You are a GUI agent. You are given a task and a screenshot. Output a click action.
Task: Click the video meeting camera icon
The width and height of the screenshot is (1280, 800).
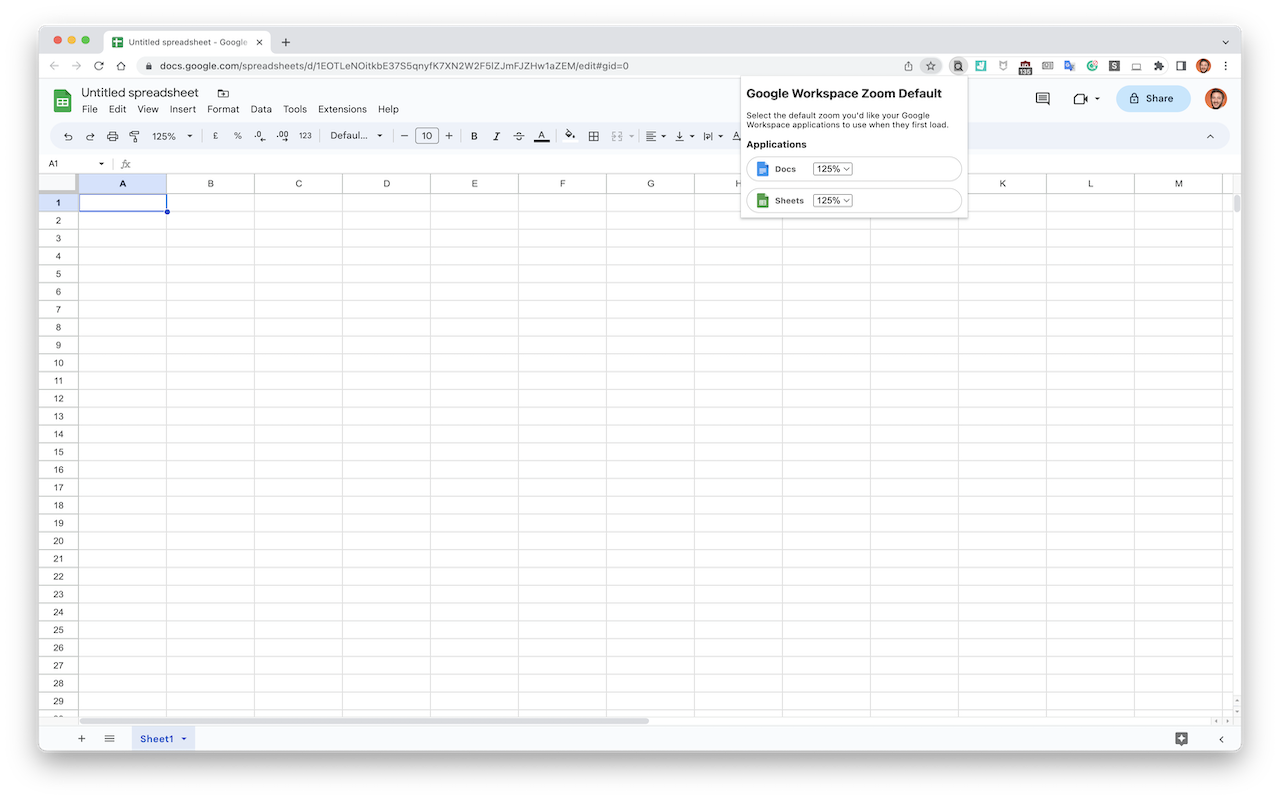tap(1080, 99)
